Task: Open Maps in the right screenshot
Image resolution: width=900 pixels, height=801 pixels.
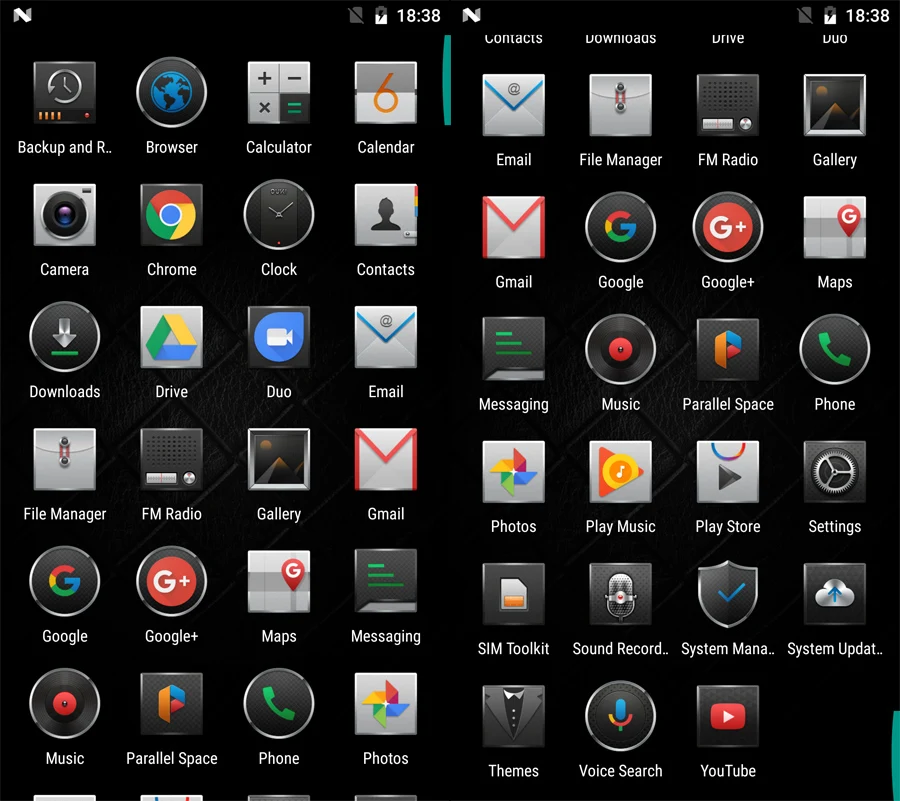Action: click(x=834, y=227)
